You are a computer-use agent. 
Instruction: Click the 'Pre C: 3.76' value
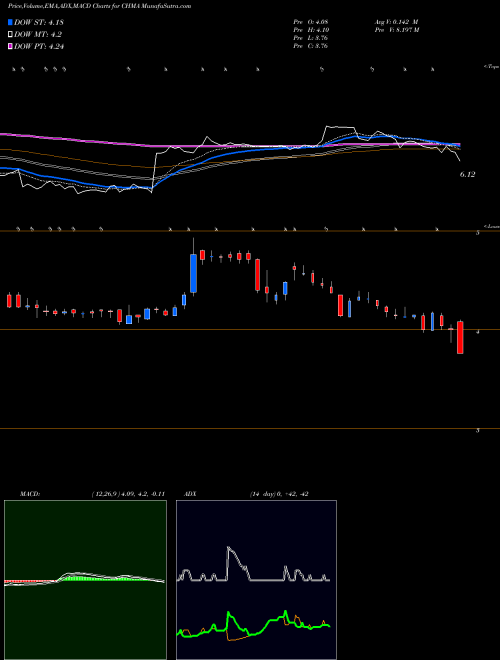(x=311, y=46)
